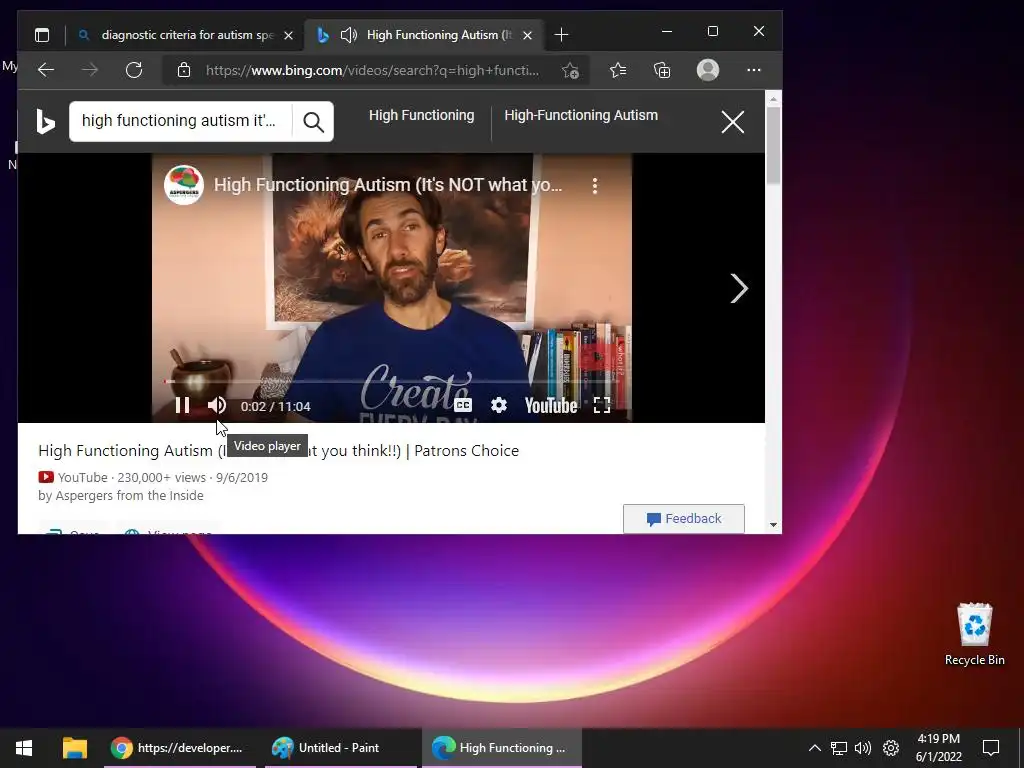Click the video title below player
This screenshot has width=1024, height=768.
(x=278, y=451)
